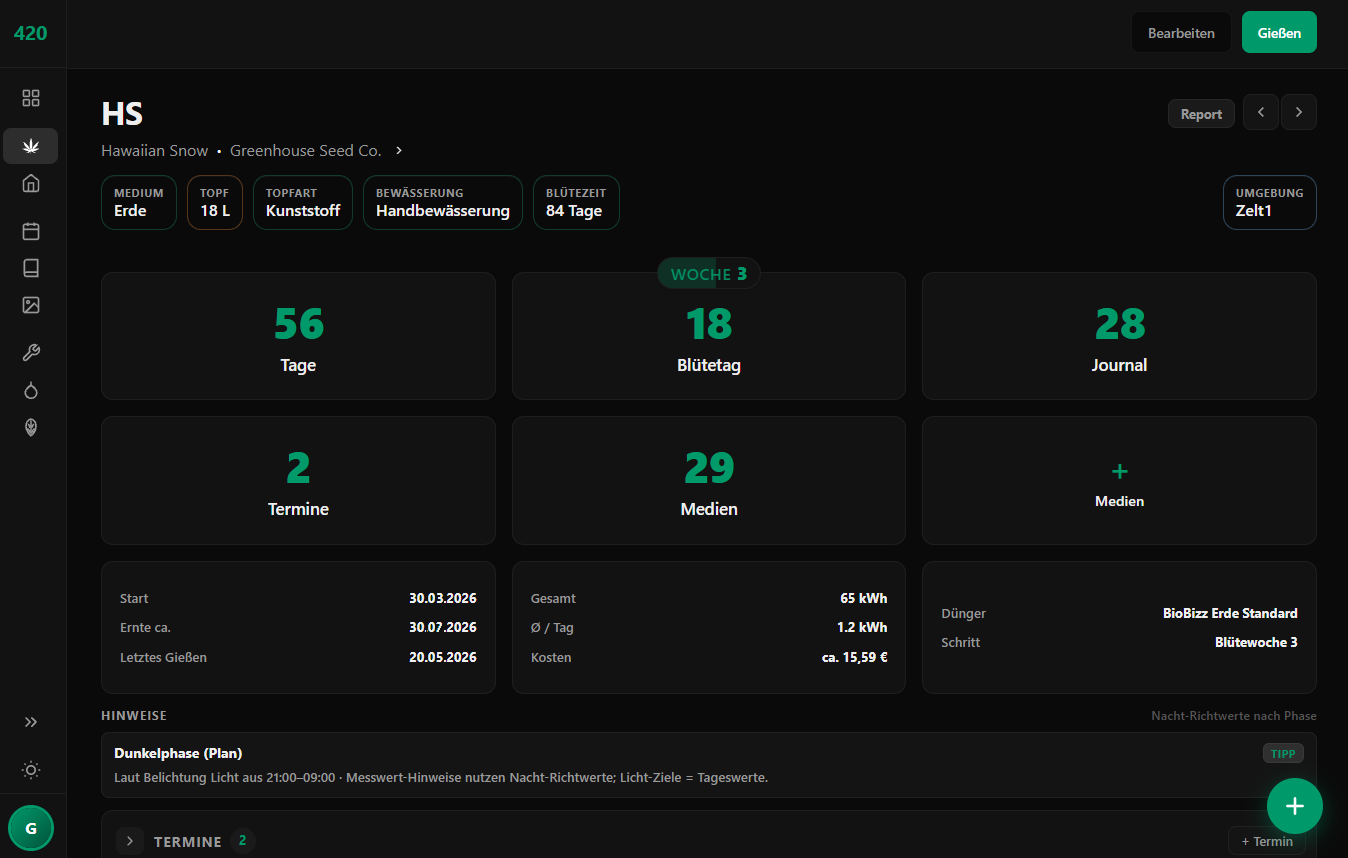Toggle light theme with sun icon
The height and width of the screenshot is (858, 1348).
point(31,770)
